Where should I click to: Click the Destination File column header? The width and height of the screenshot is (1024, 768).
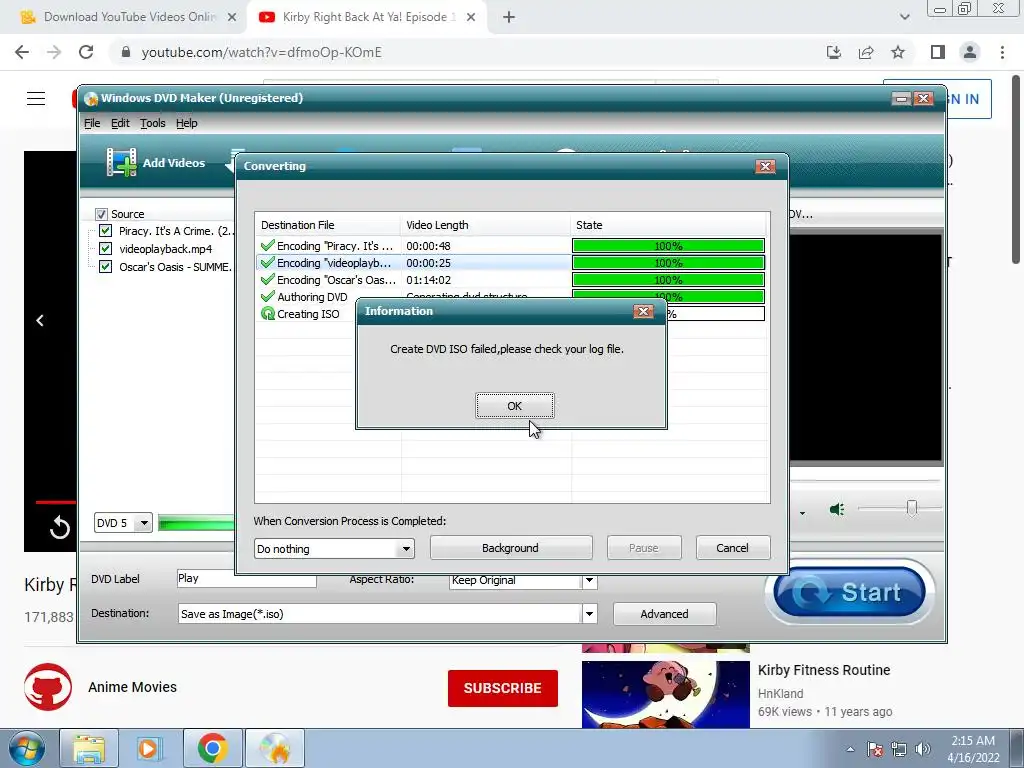(328, 225)
